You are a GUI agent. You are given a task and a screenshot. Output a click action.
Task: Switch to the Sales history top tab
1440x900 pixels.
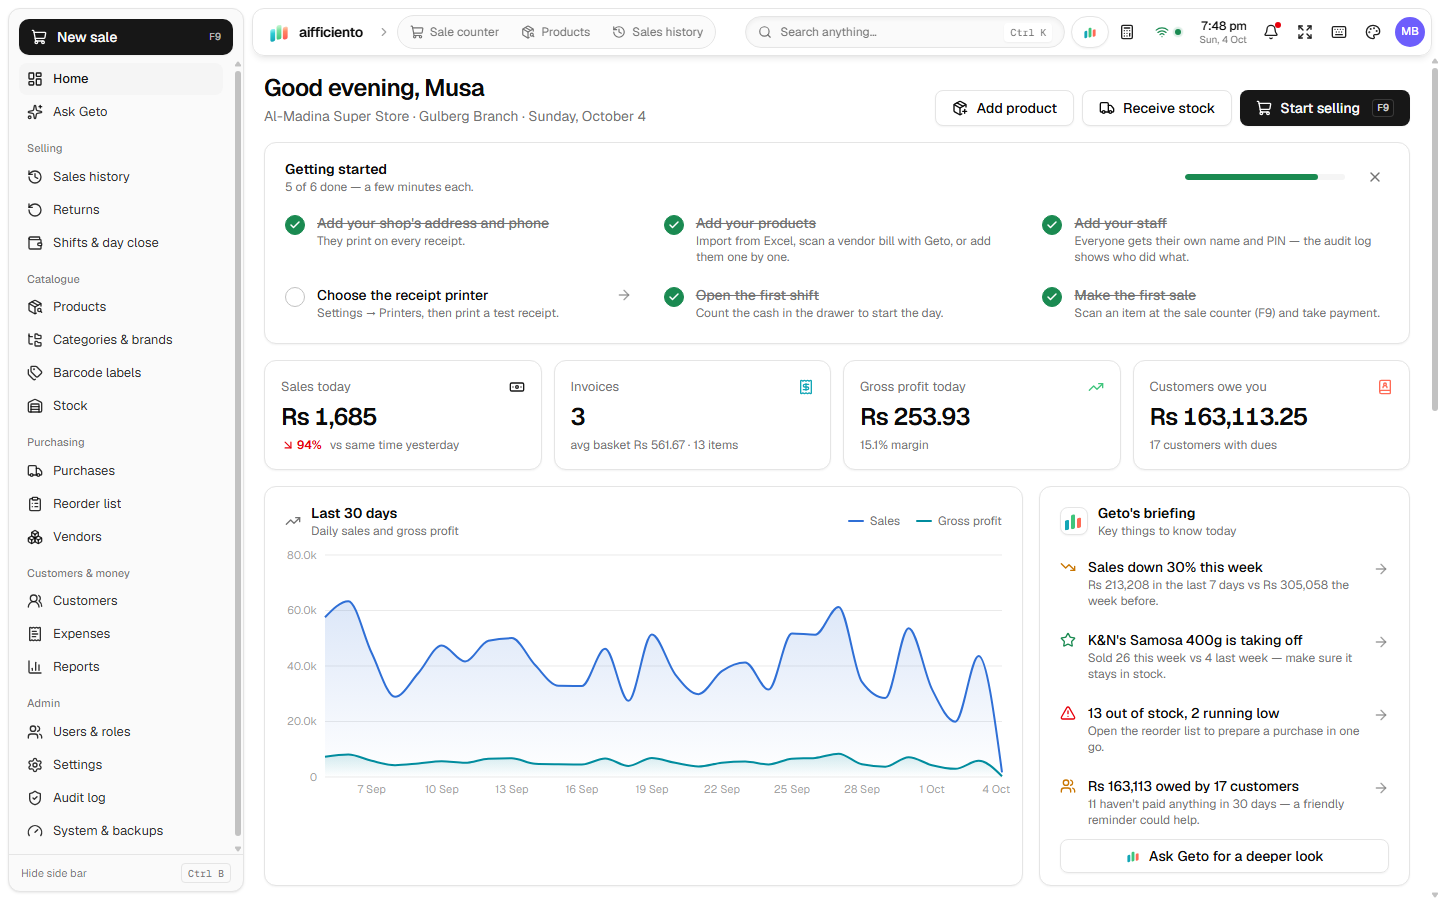[x=658, y=32]
